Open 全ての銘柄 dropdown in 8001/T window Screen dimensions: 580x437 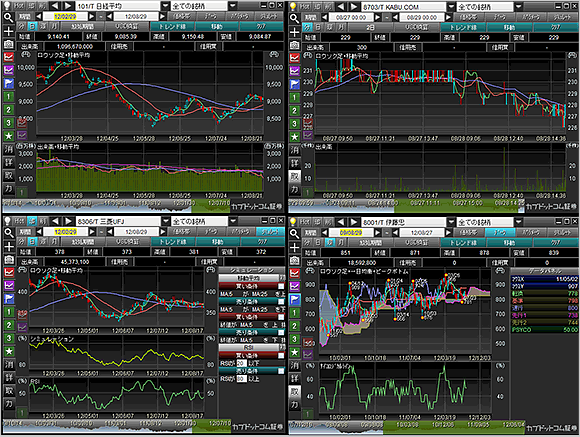coord(519,222)
